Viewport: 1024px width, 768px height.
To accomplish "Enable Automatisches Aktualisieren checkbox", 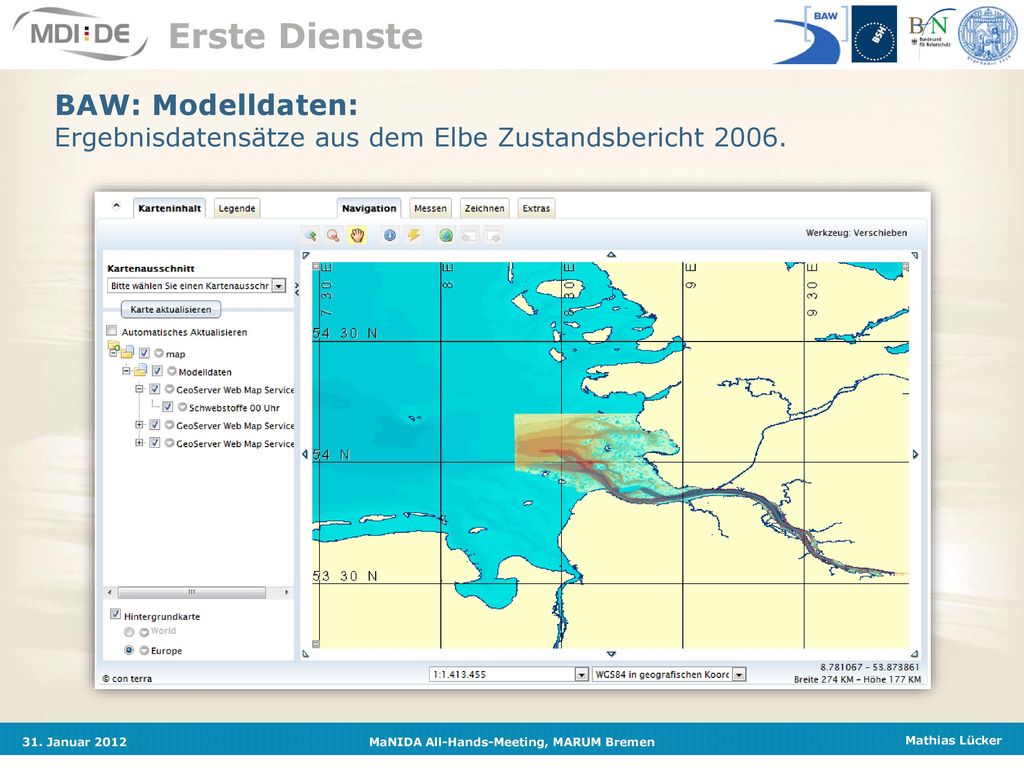I will point(112,330).
